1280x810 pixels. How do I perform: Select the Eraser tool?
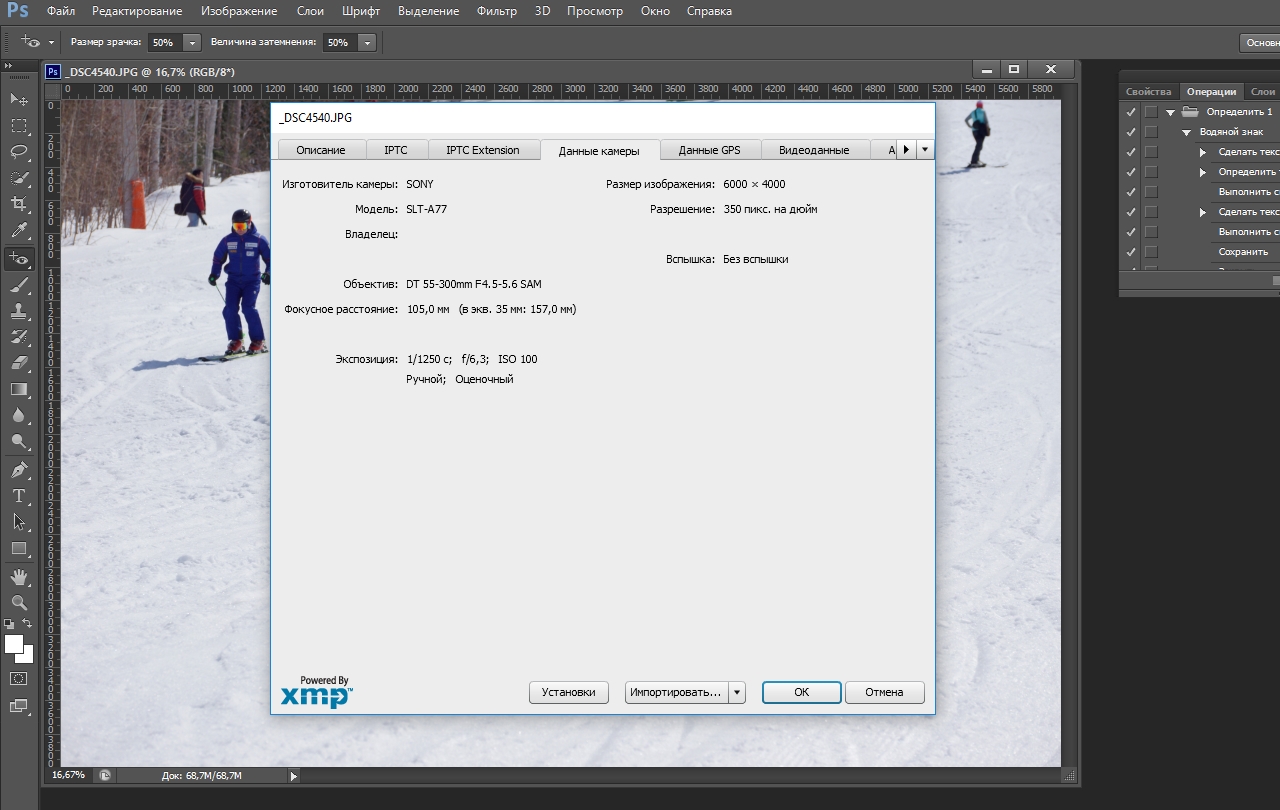(19, 363)
